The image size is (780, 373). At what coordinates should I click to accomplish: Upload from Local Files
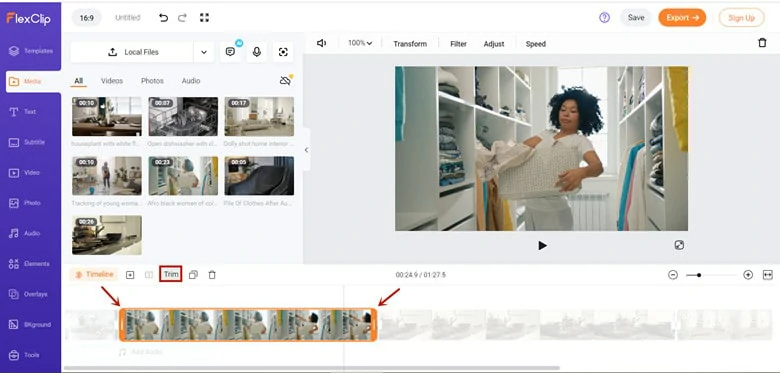[x=132, y=52]
